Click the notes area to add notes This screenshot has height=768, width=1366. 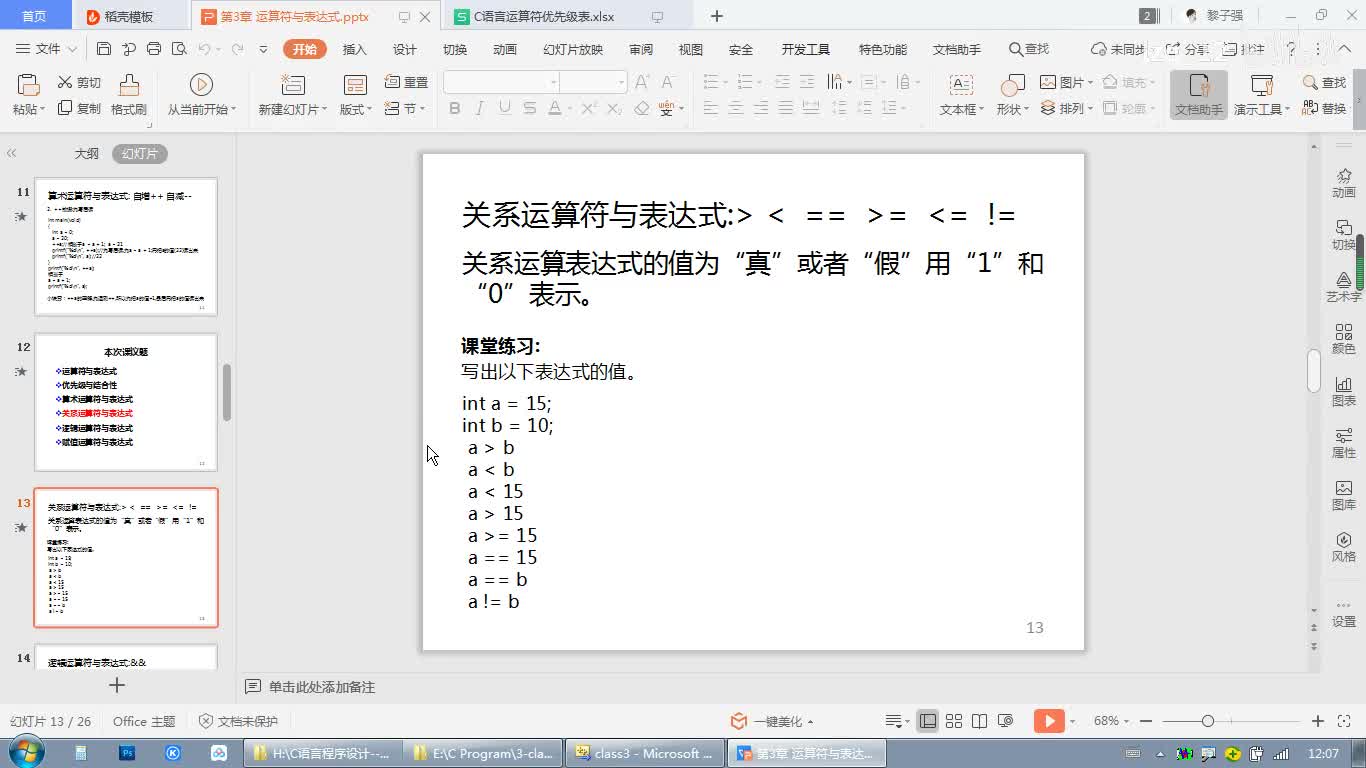322,687
